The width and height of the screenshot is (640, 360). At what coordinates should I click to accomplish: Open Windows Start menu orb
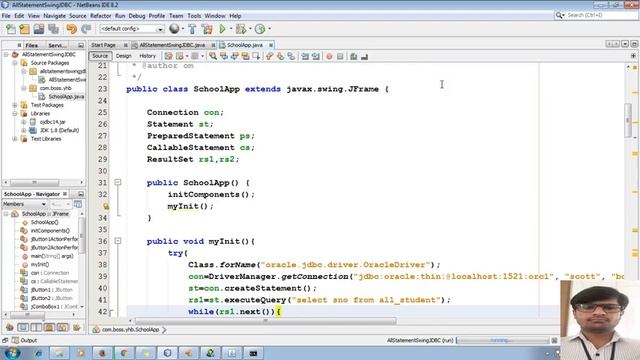tap(12, 353)
